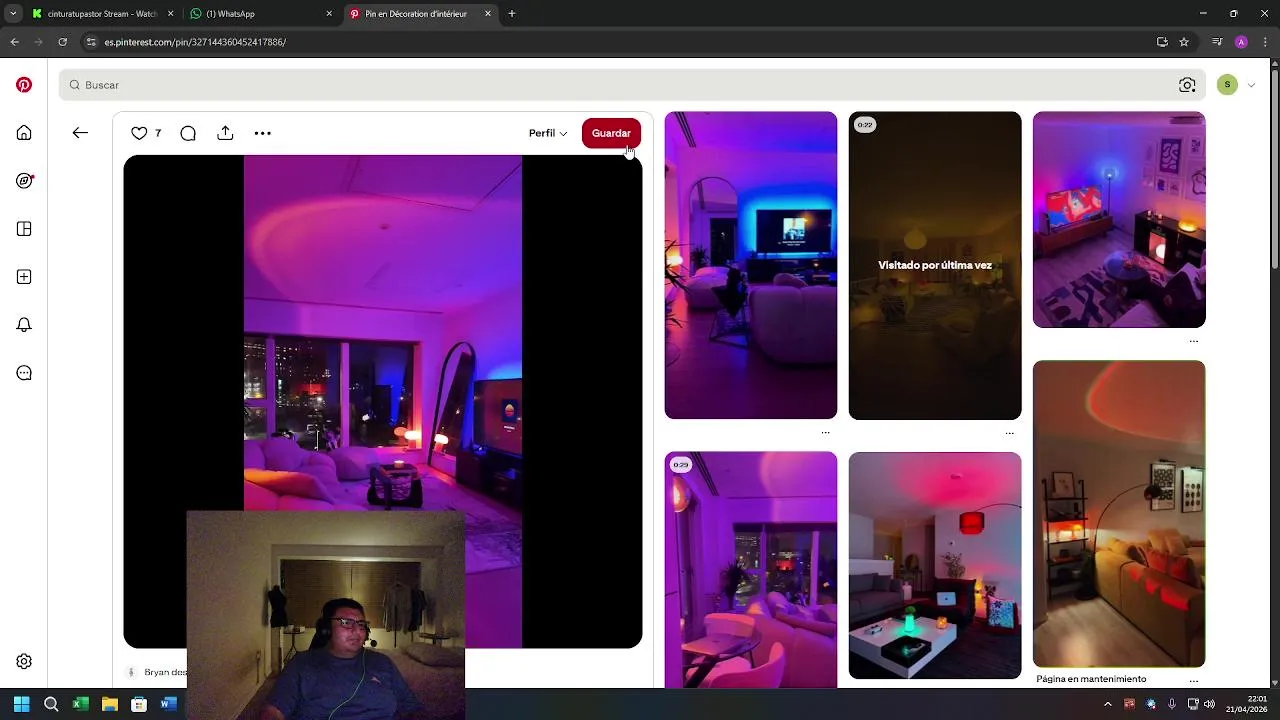This screenshot has width=1280, height=720.
Task: Close the WhatsApp tab
Action: point(329,14)
